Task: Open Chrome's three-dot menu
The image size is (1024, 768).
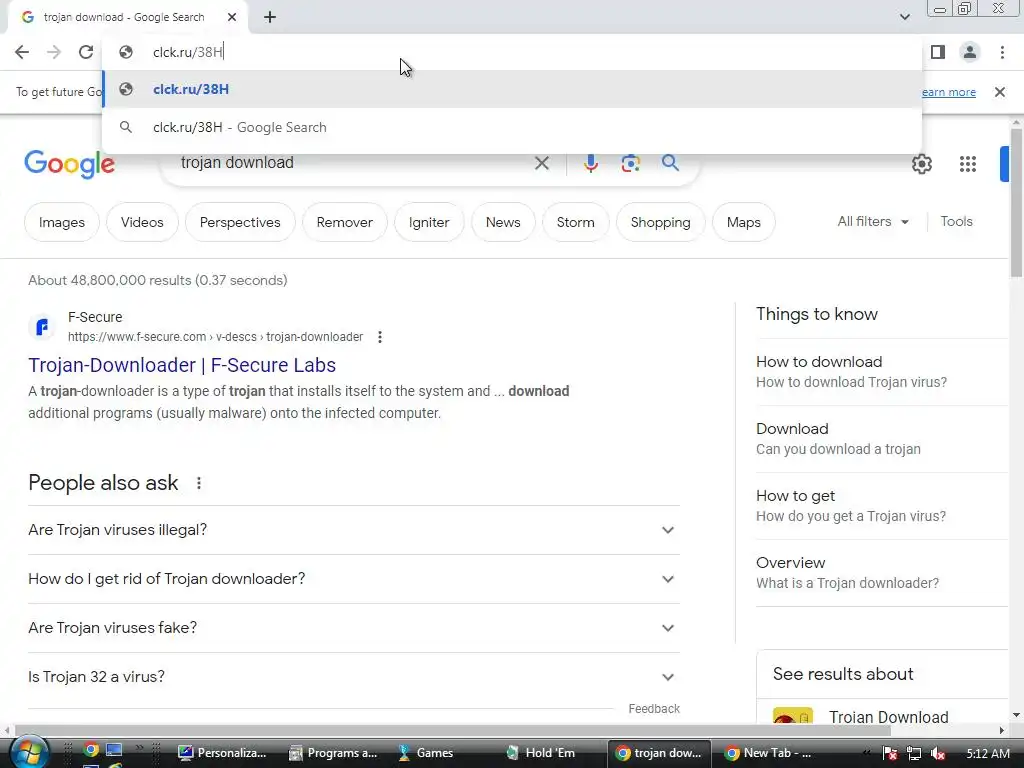Action: pos(1002,52)
